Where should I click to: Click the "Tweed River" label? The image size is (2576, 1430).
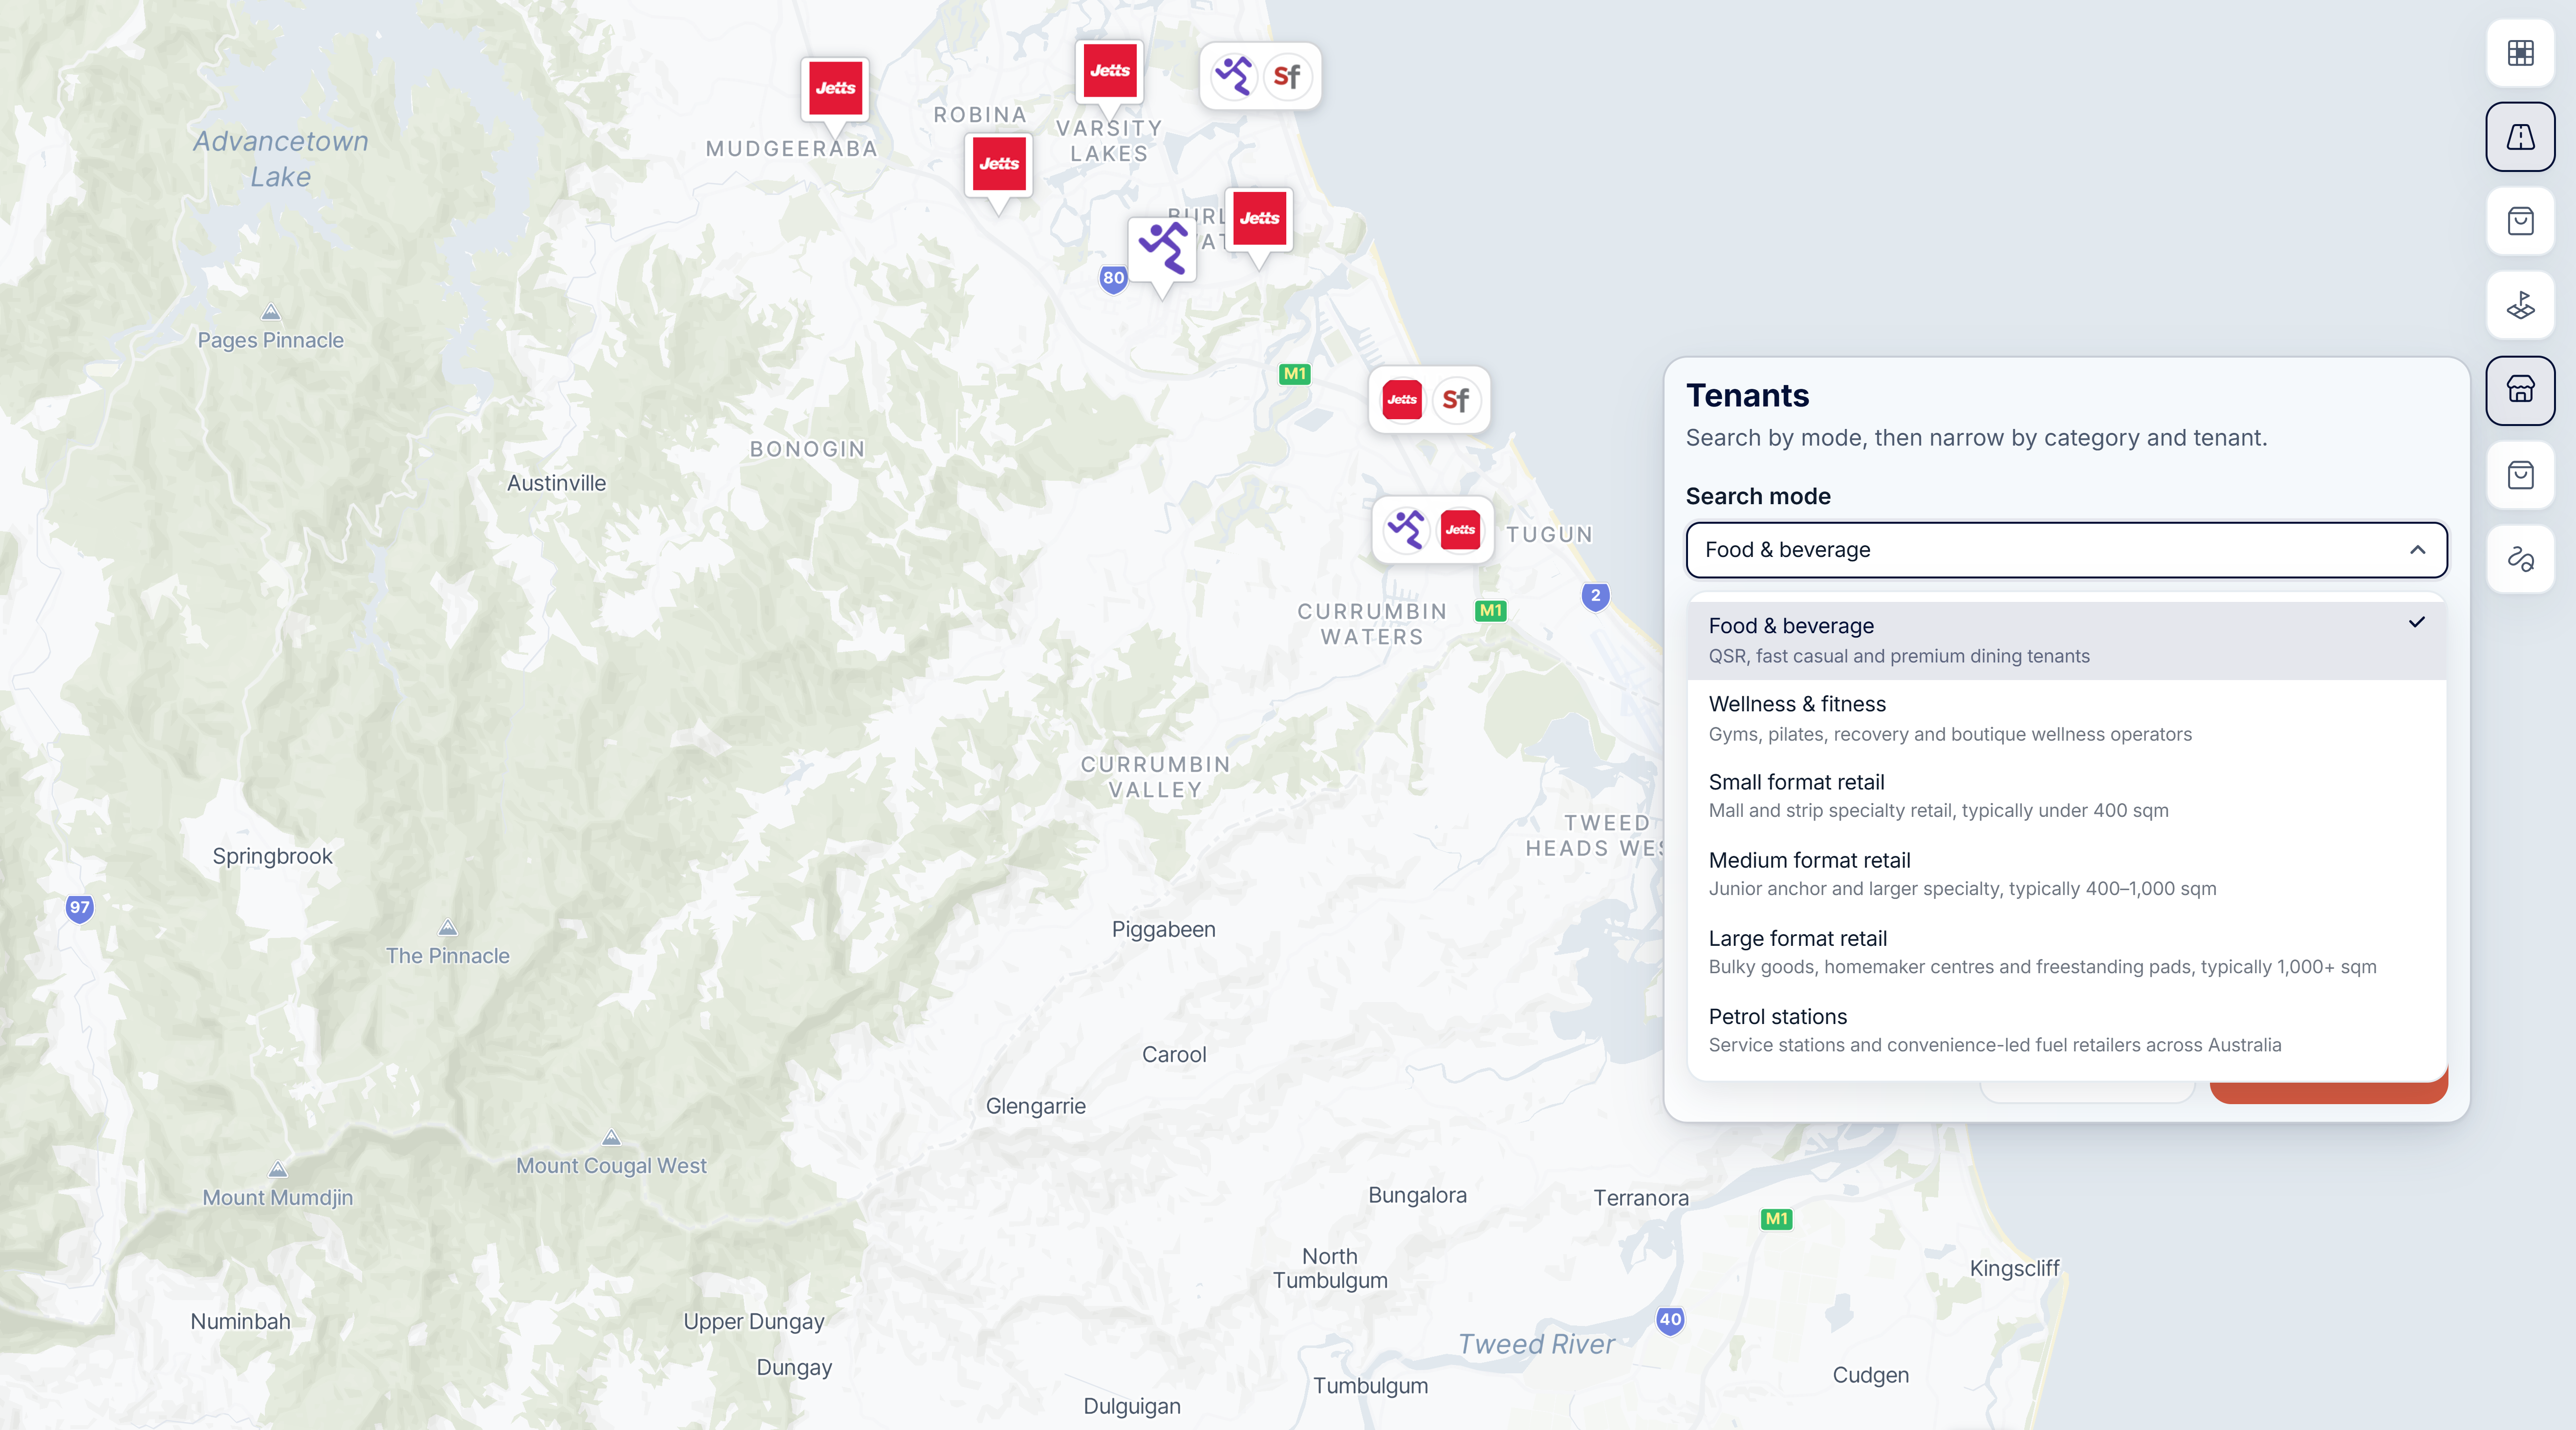pyautogui.click(x=1536, y=1344)
